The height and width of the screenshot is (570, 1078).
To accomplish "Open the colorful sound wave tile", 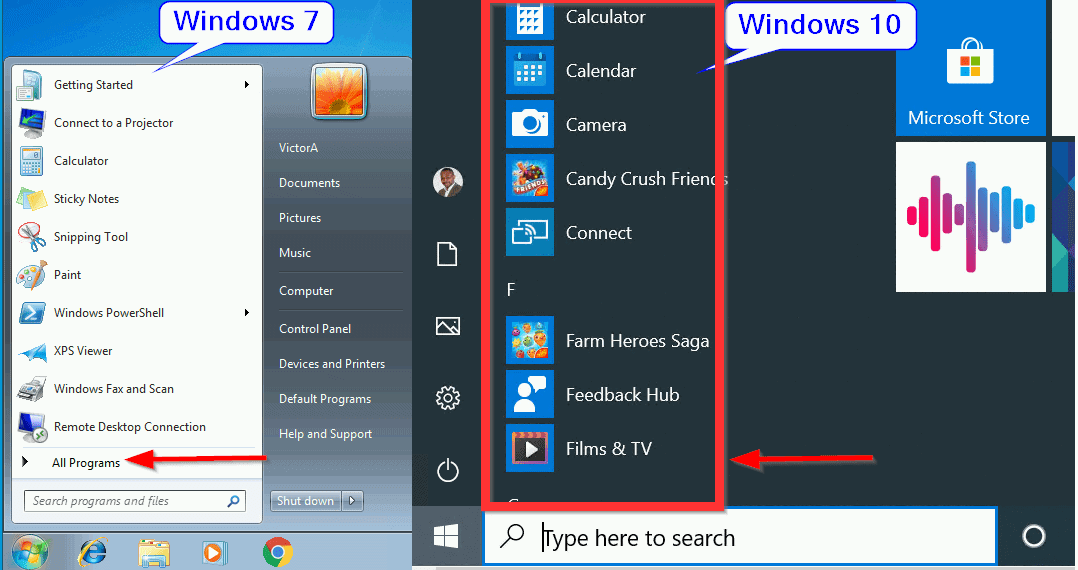I will pos(970,217).
